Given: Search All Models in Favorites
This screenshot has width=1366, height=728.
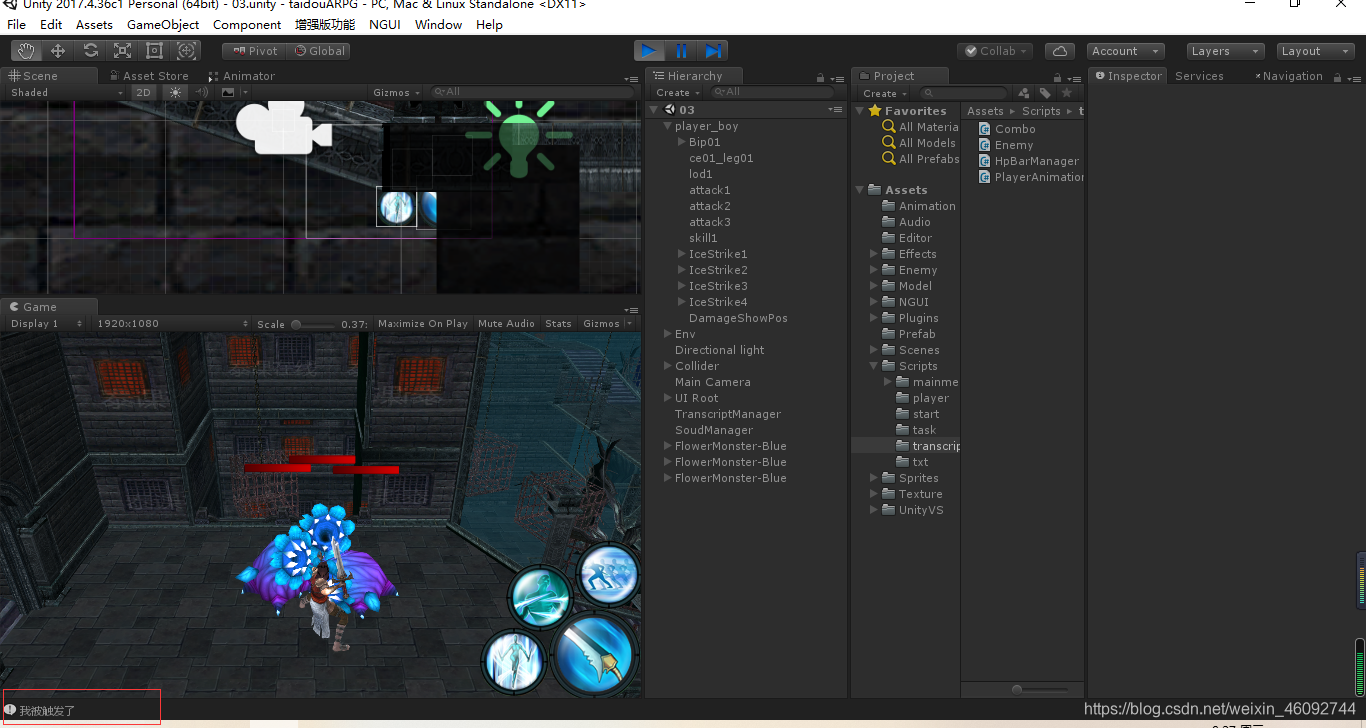Looking at the screenshot, I should pos(919,143).
